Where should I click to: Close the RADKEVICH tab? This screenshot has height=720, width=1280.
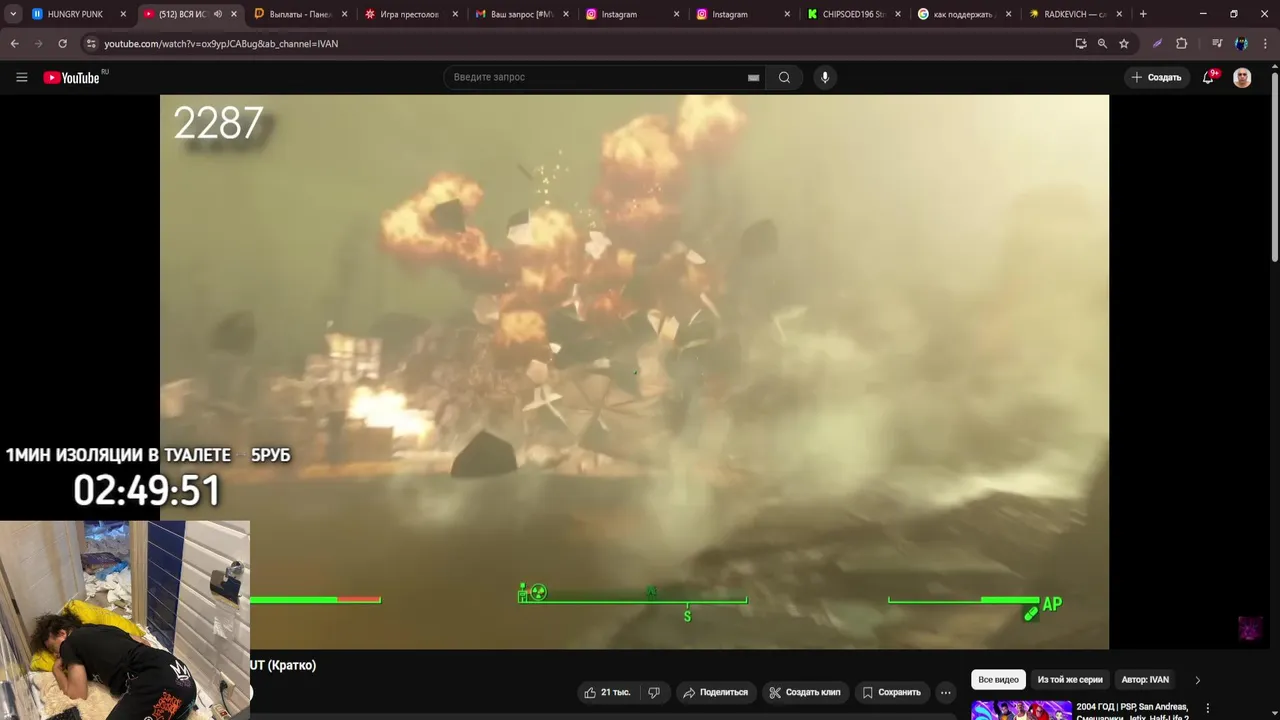[1120, 14]
